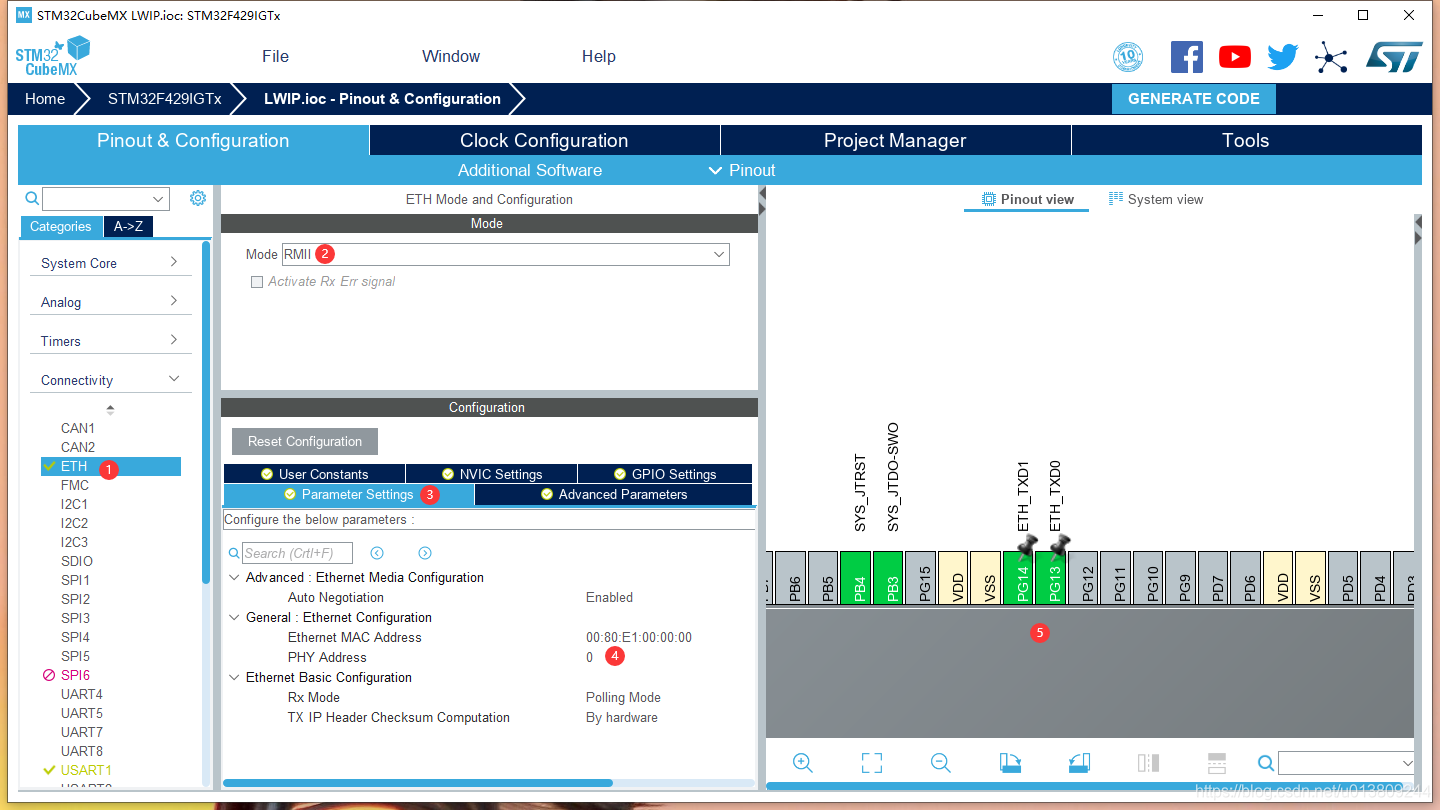Open the ETH Mode RMII dropdown
1440x810 pixels.
pyautogui.click(x=505, y=255)
